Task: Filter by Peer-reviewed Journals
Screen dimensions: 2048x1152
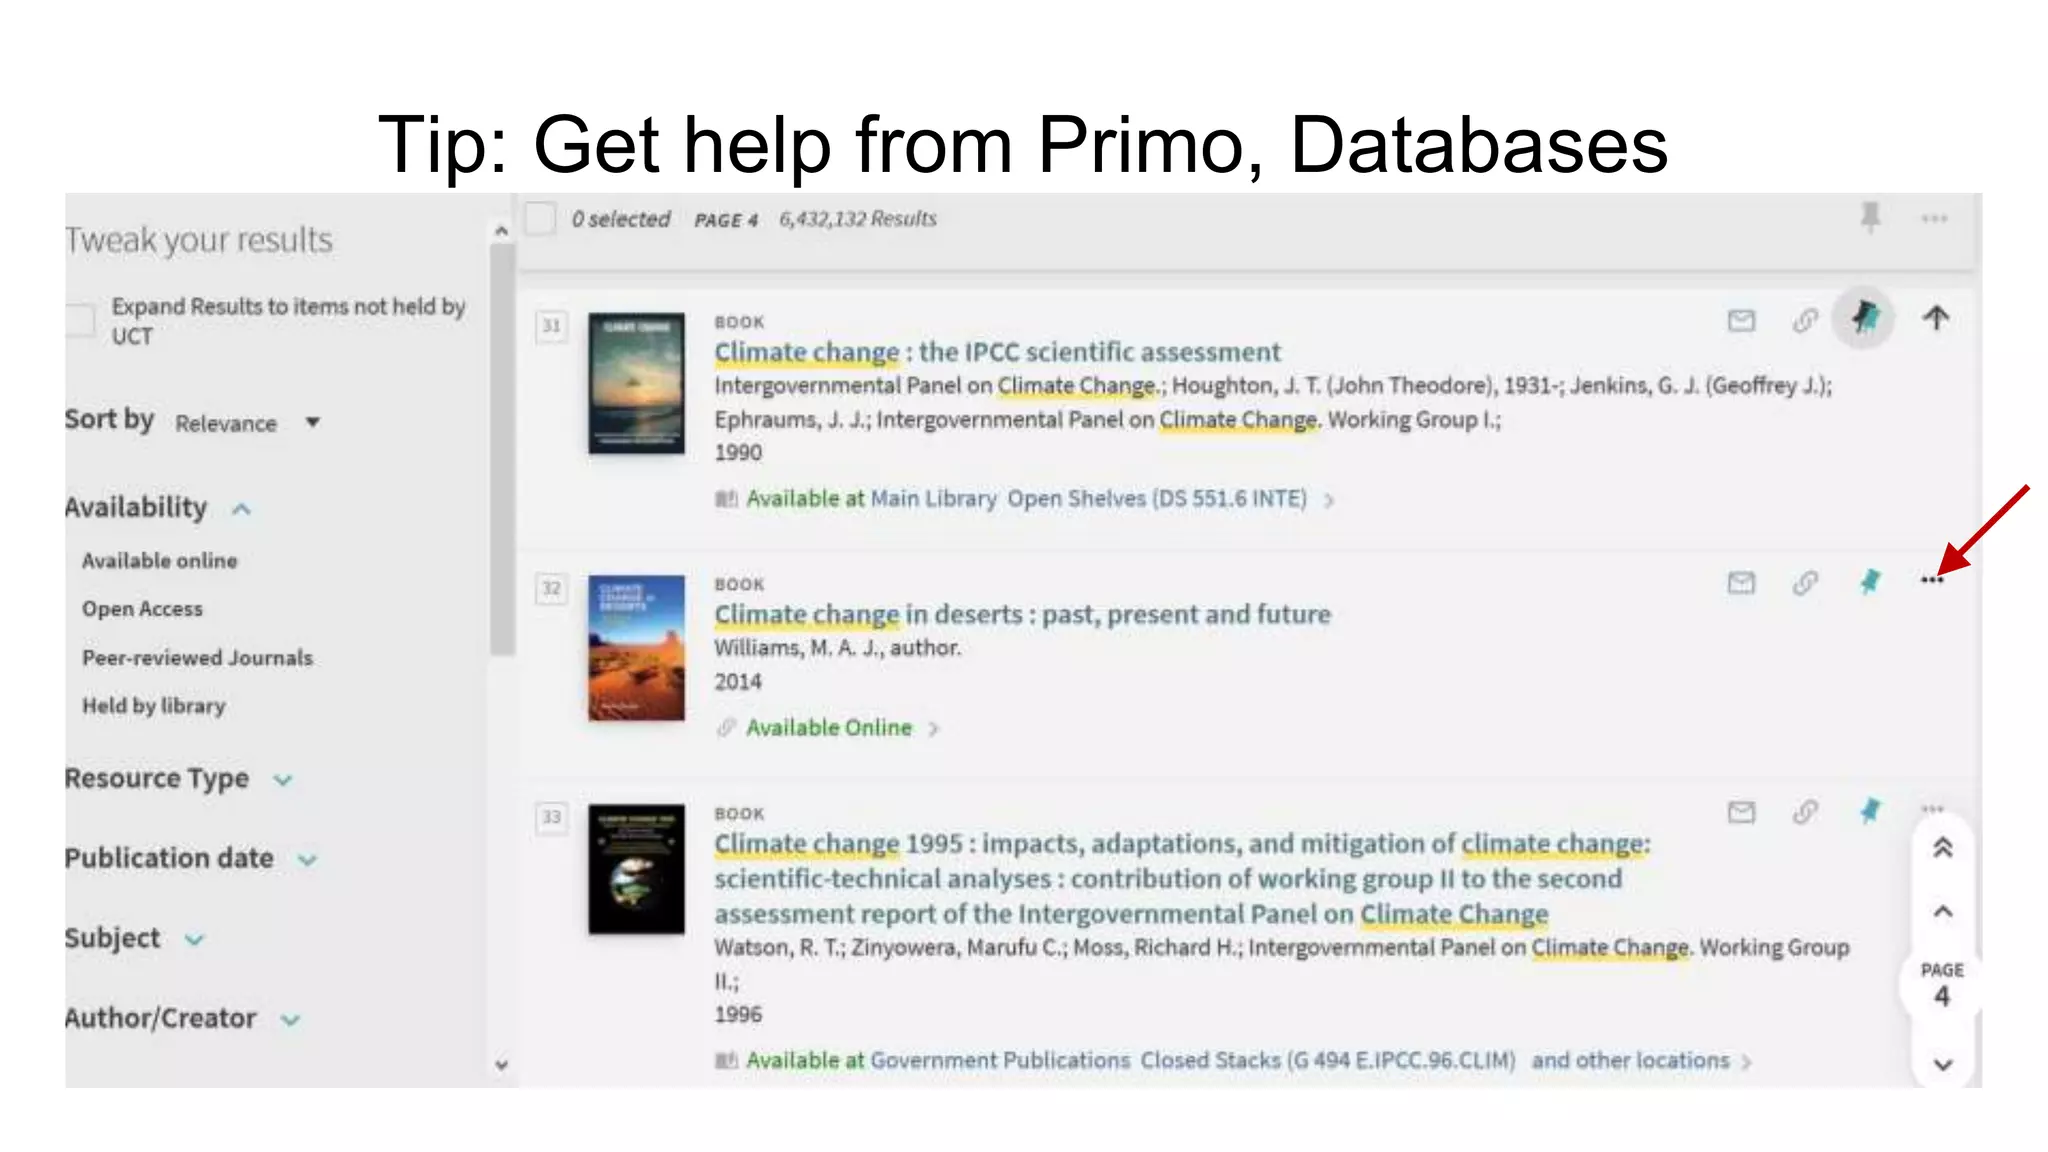Action: tap(198, 658)
